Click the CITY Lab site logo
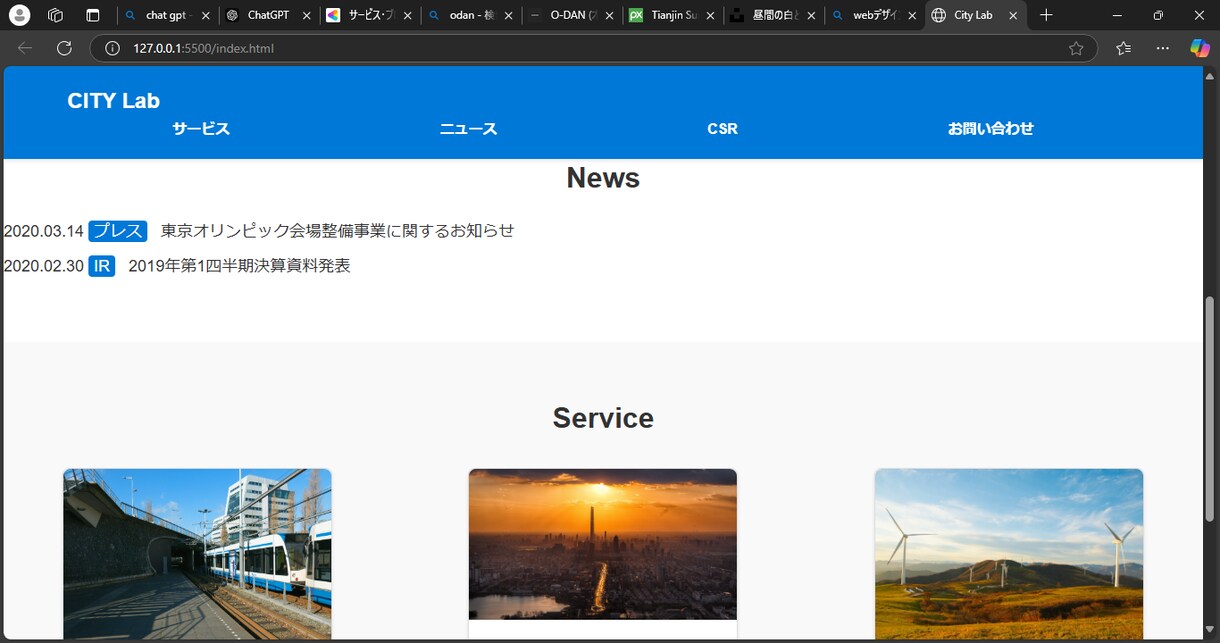The height and width of the screenshot is (643, 1220). (x=113, y=100)
